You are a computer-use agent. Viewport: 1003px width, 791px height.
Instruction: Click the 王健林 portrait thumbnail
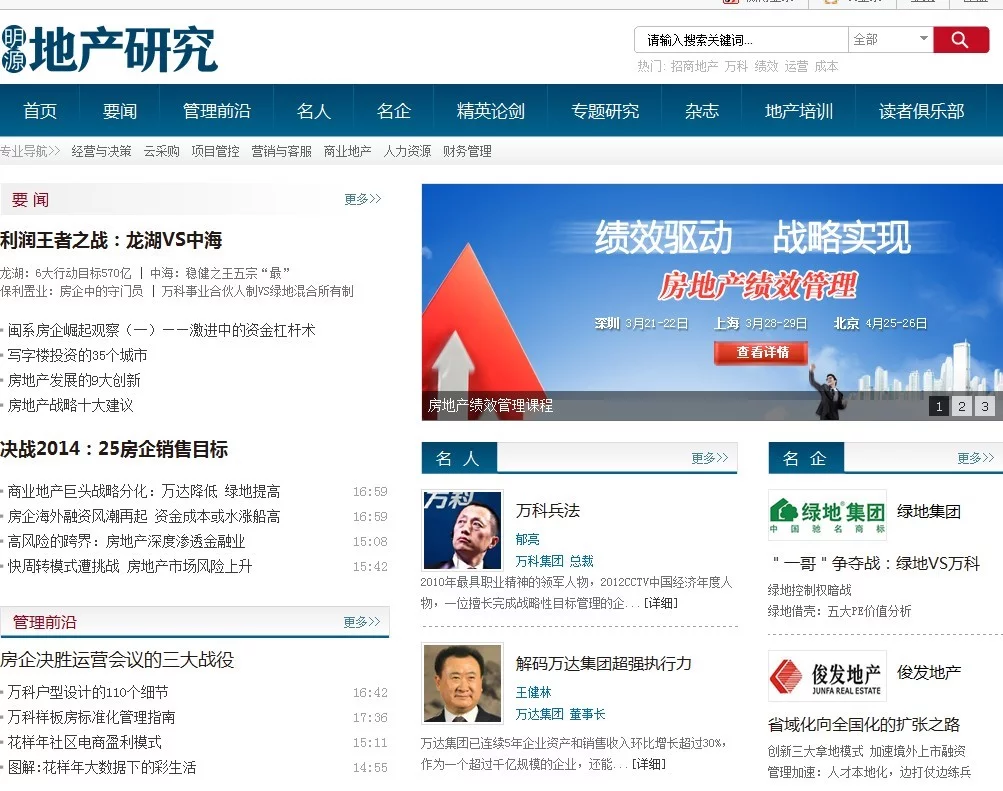(462, 684)
